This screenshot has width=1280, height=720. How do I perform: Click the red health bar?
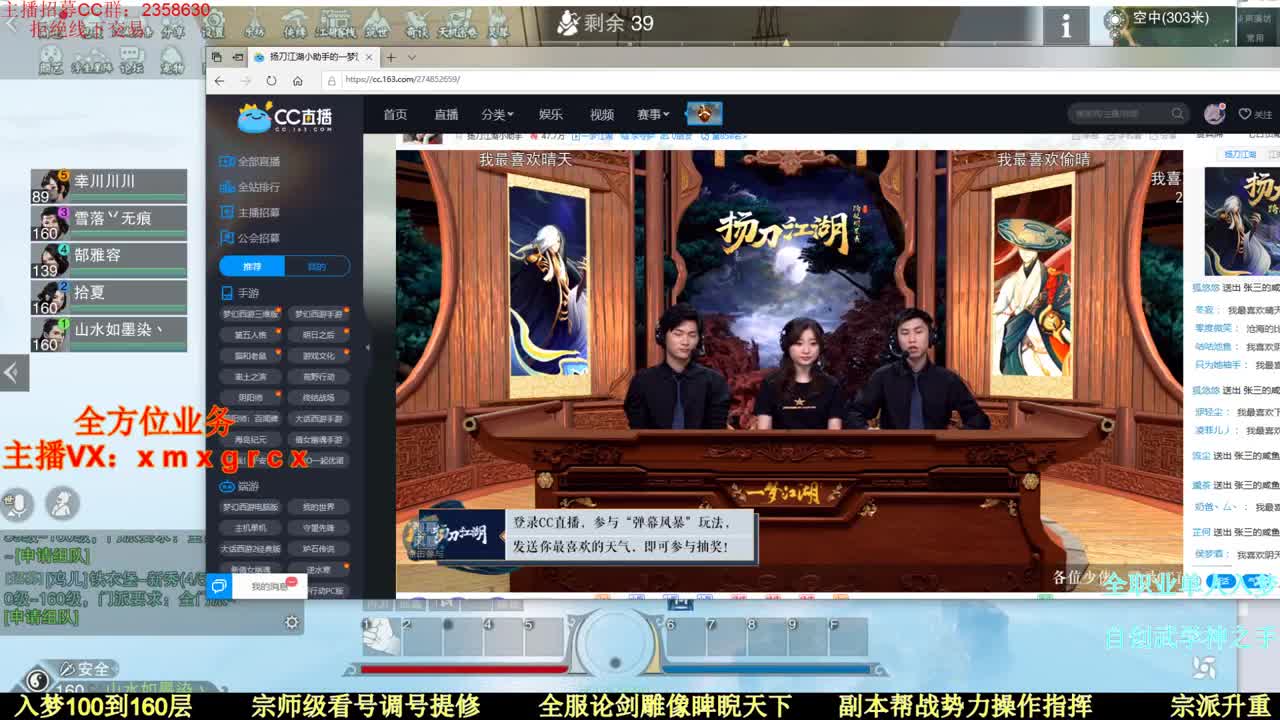point(464,669)
